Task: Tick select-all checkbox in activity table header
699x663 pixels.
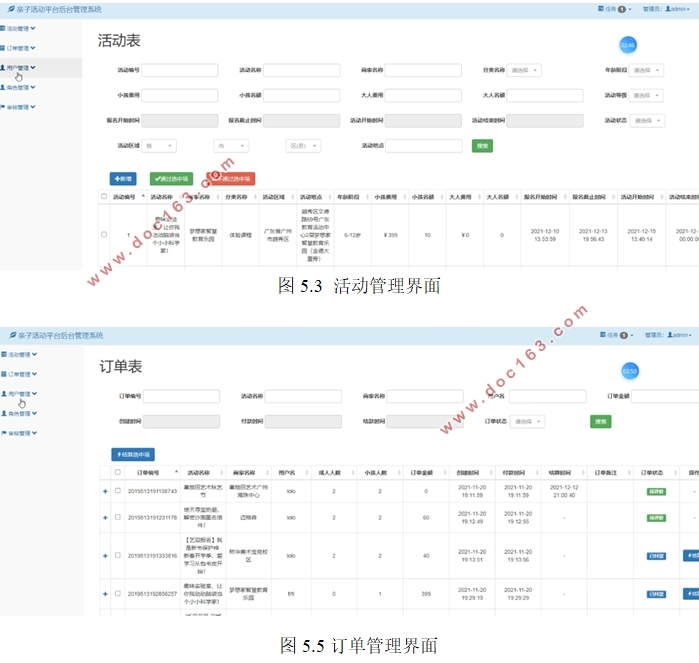Action: pyautogui.click(x=104, y=196)
